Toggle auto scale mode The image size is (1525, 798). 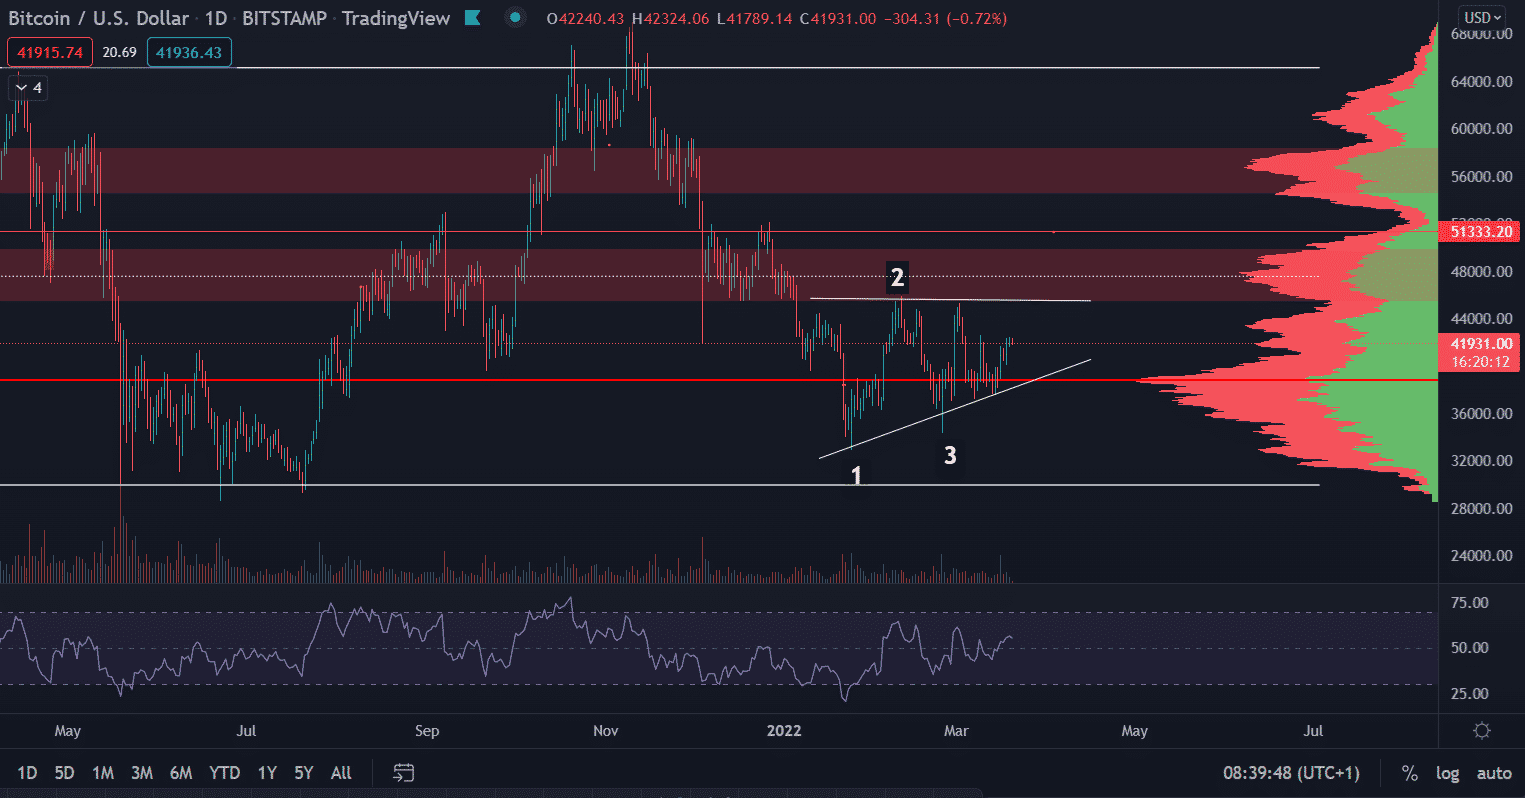[1494, 773]
